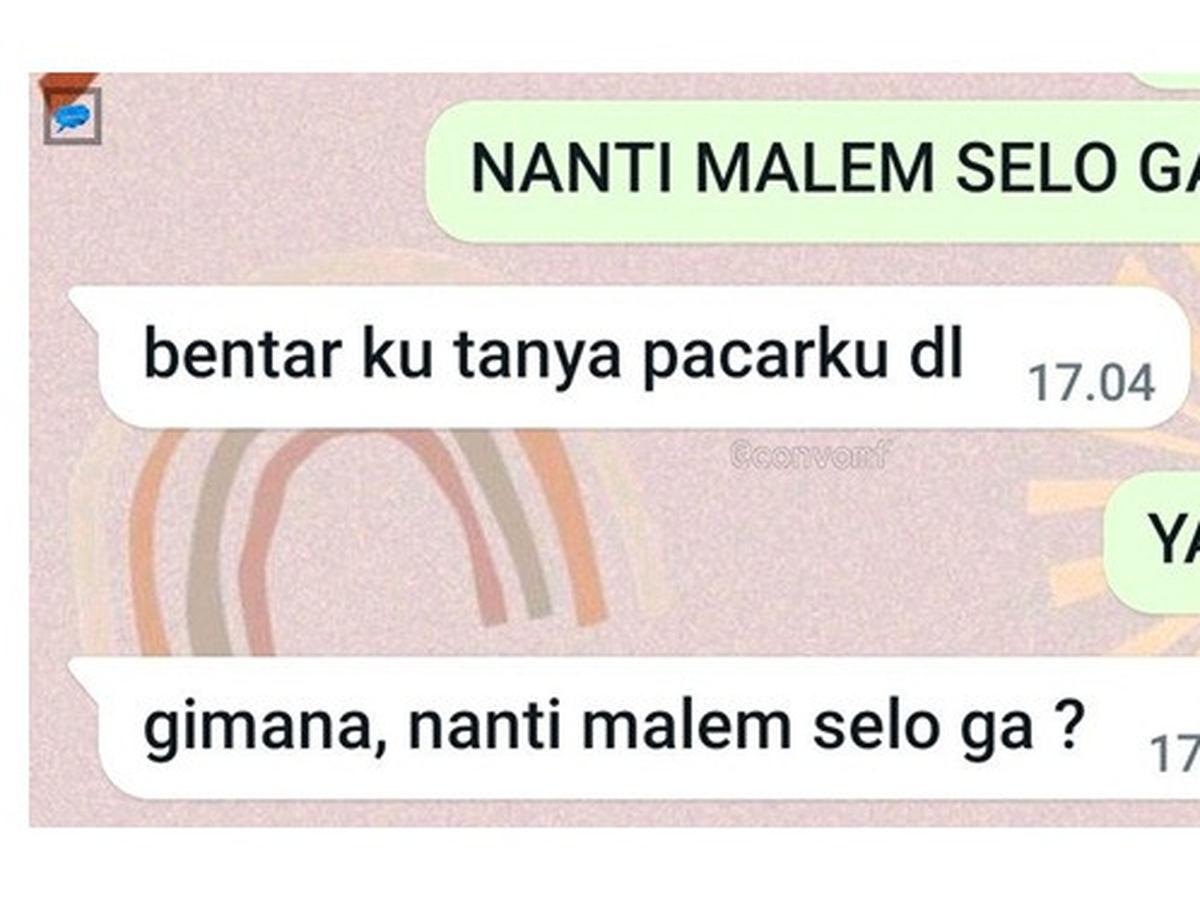Screen dimensions: 1200x900
Task: Click the question mark ending the last message
Action: pyautogui.click(x=1066, y=727)
